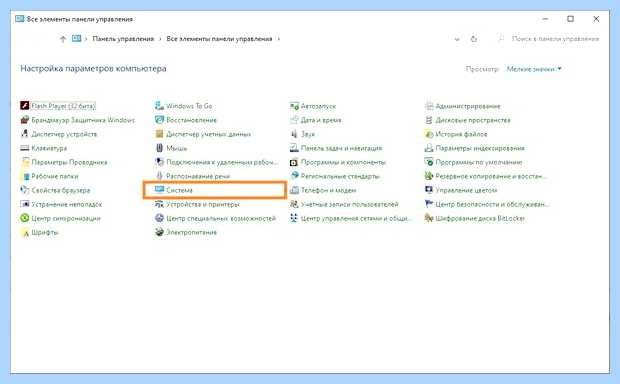
Task: Open the Центр синхронизации icon
Action: pyautogui.click(x=25, y=218)
